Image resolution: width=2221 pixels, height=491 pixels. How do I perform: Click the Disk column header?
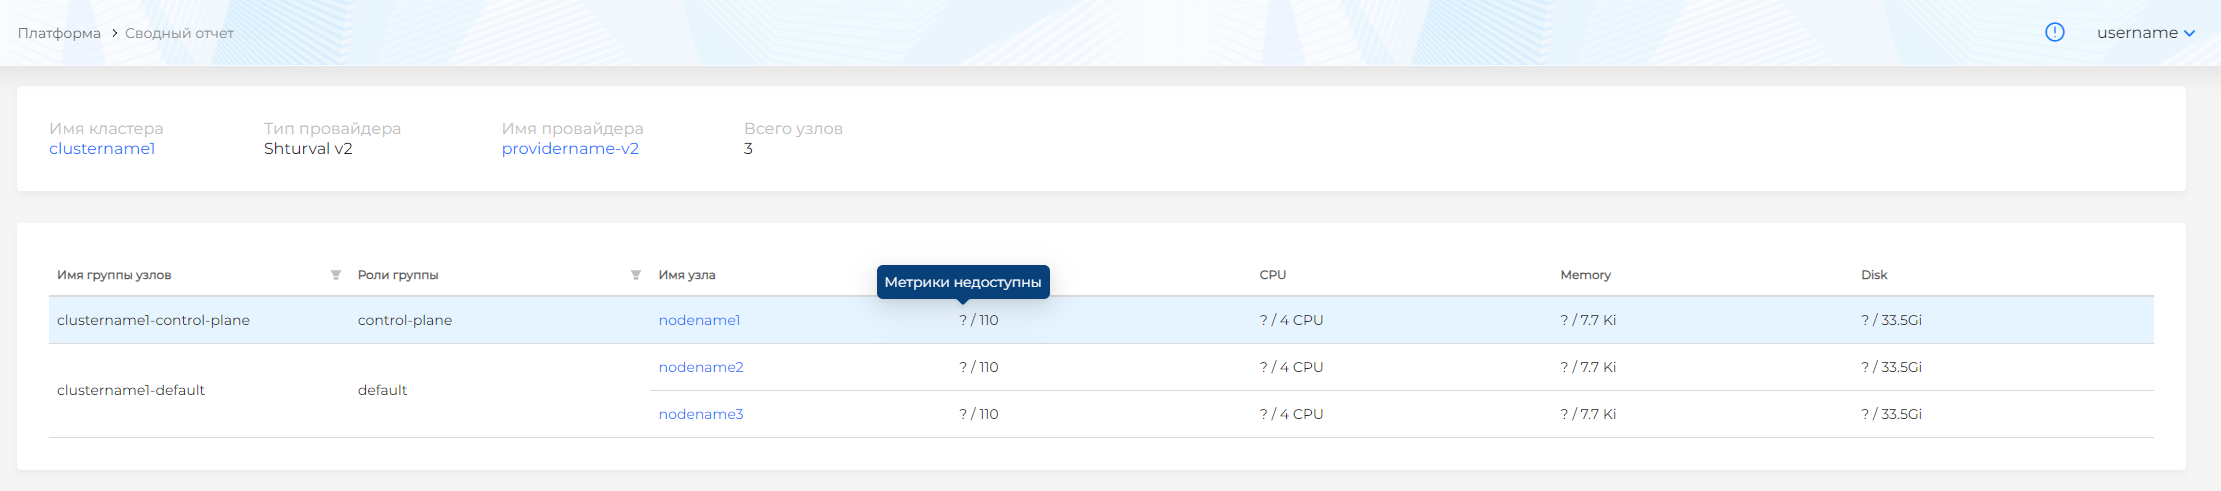coord(1874,275)
